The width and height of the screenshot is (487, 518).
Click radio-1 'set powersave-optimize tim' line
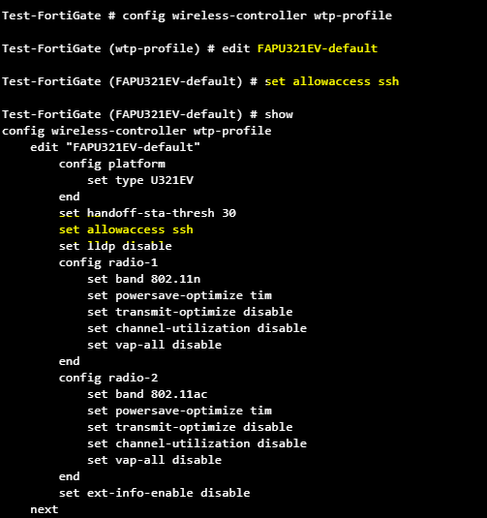[179, 296]
